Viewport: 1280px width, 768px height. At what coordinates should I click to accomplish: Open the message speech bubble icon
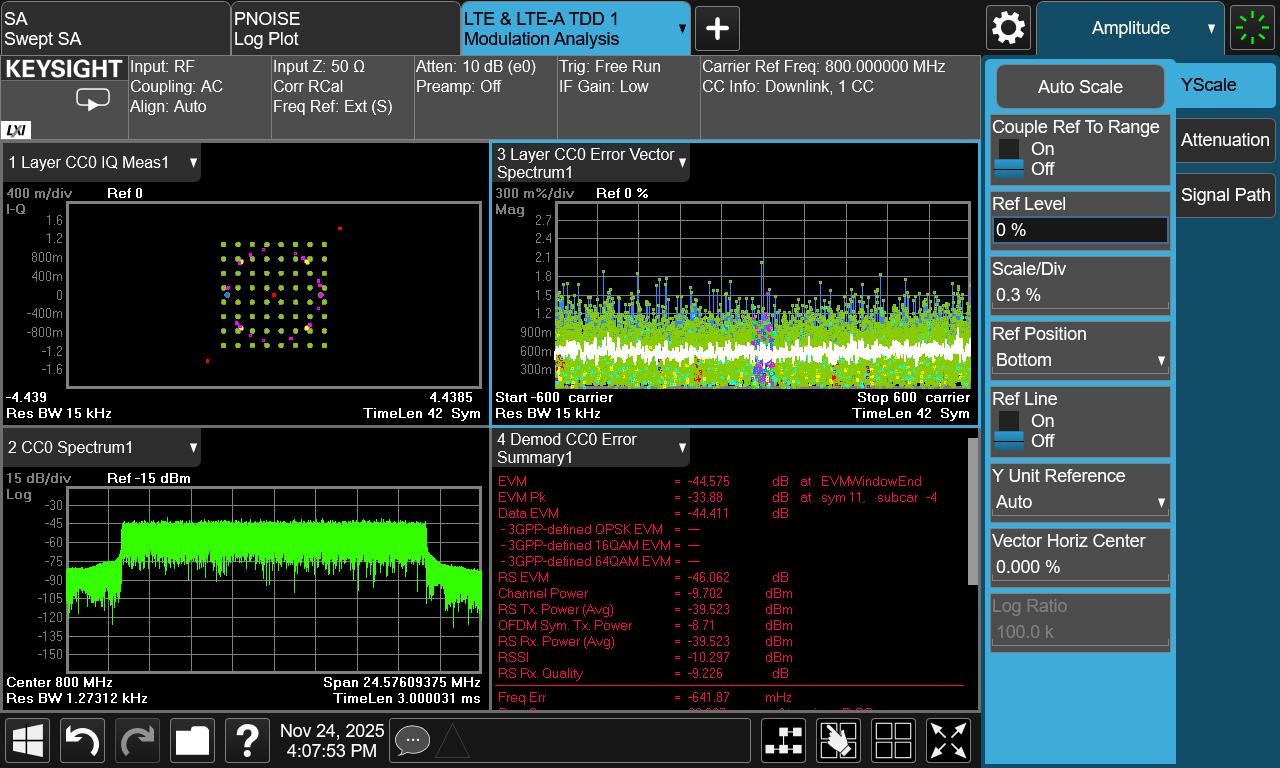tap(412, 741)
